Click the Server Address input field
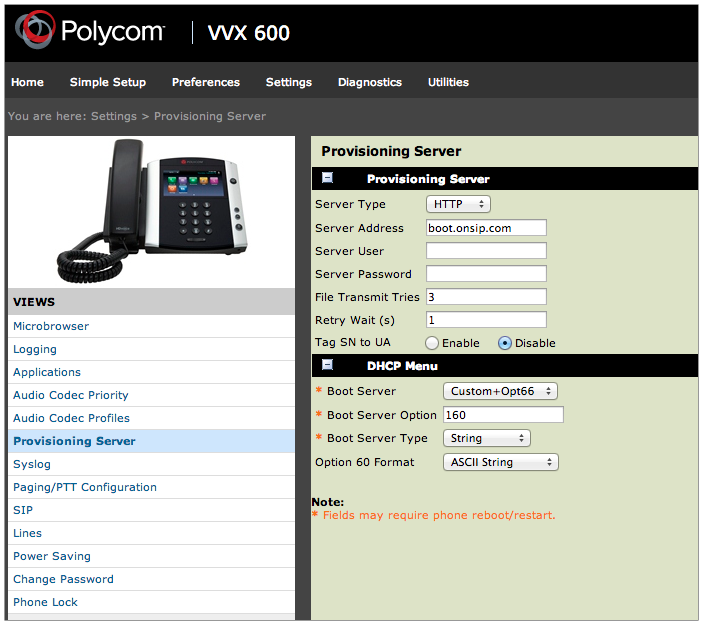Screen dimensions: 703x625 click(486, 228)
